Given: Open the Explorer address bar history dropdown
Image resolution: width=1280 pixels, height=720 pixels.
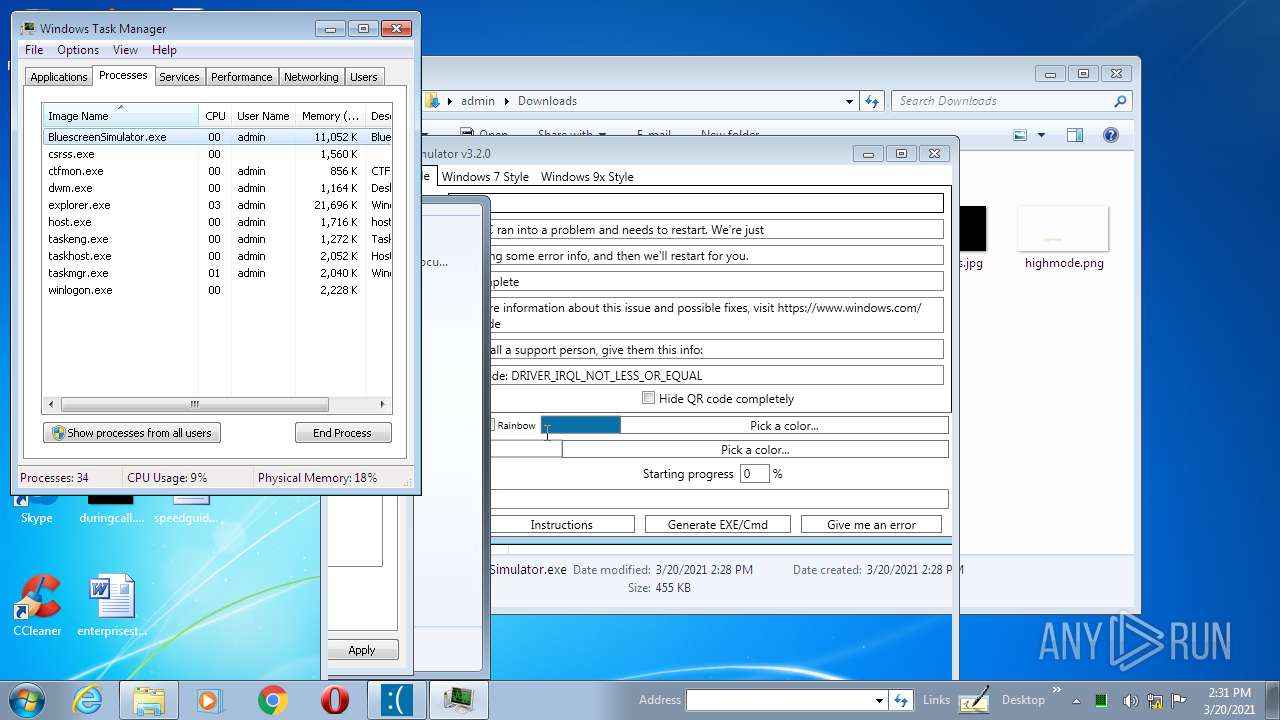Looking at the screenshot, I should coord(849,101).
